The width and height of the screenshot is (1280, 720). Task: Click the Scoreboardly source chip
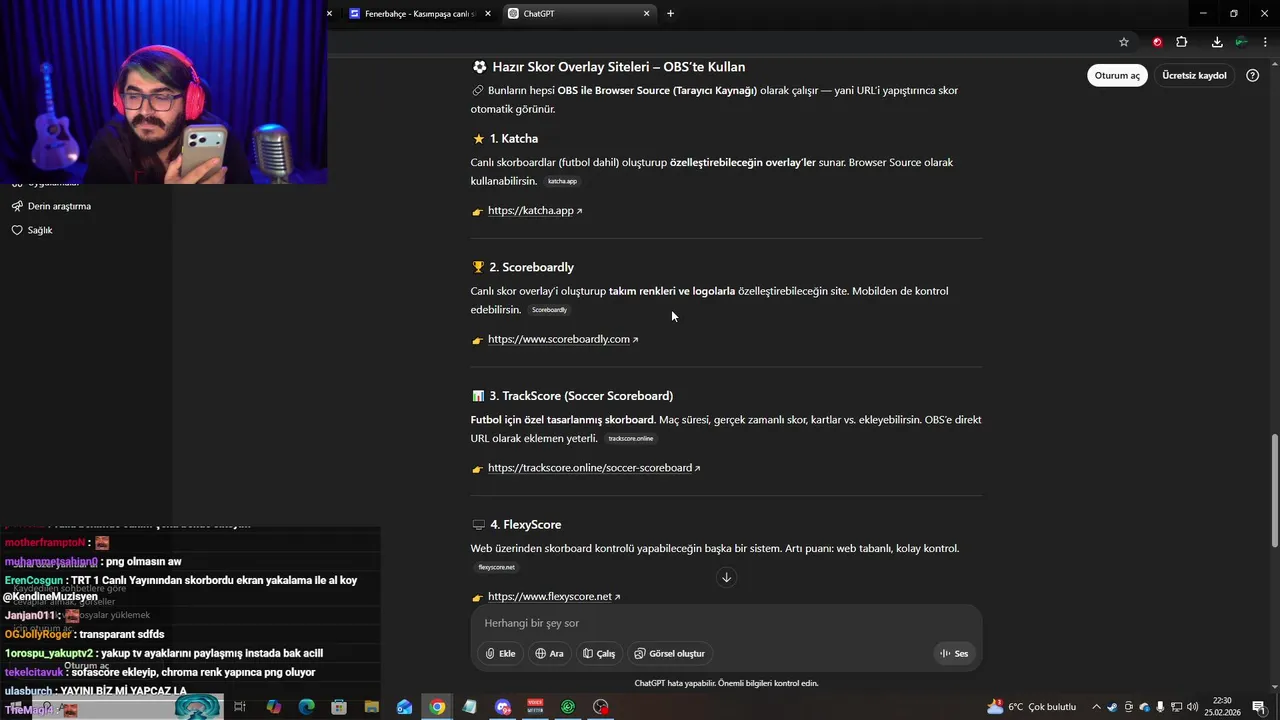(549, 310)
